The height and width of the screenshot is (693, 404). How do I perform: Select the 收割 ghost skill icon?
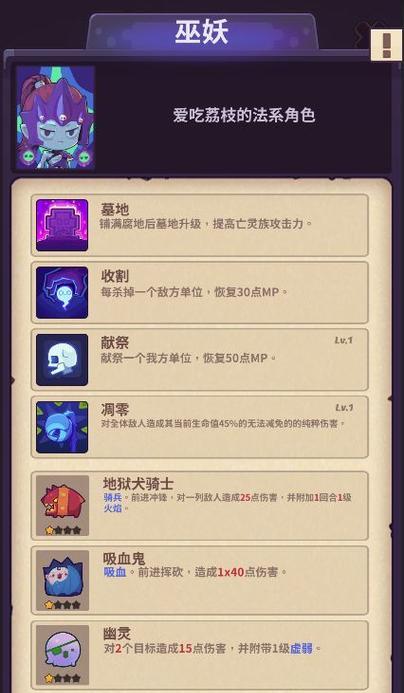[x=62, y=293]
